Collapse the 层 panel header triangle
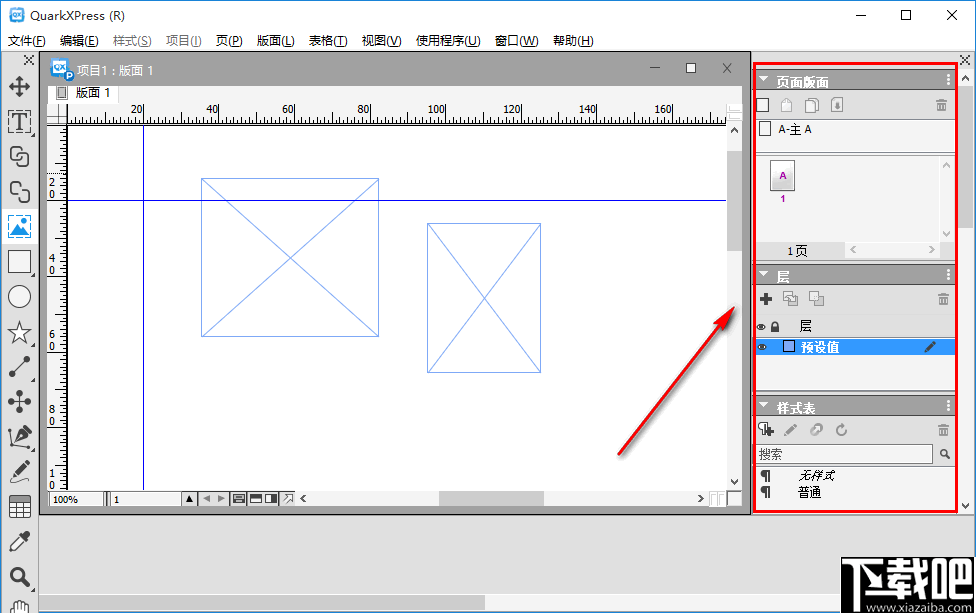This screenshot has width=976, height=613. [764, 273]
